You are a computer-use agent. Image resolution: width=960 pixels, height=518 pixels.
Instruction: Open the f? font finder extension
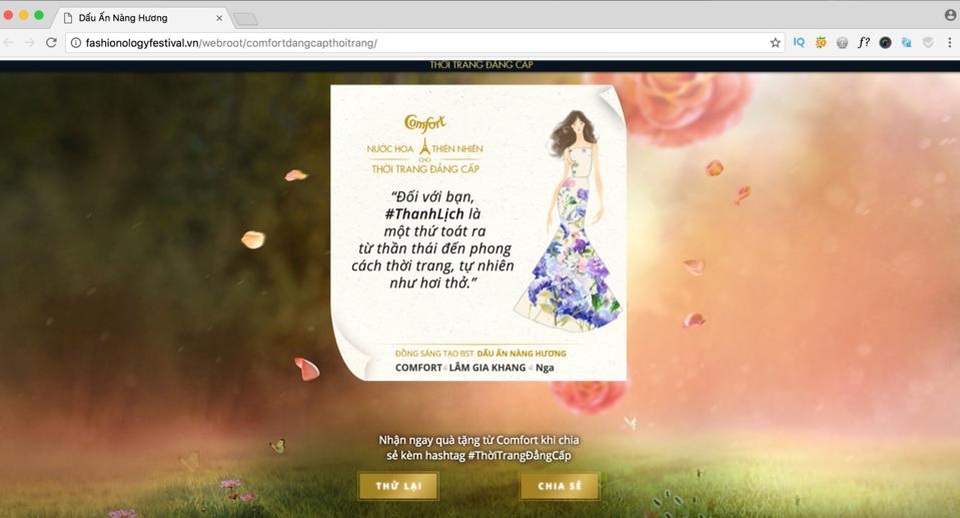coord(863,42)
